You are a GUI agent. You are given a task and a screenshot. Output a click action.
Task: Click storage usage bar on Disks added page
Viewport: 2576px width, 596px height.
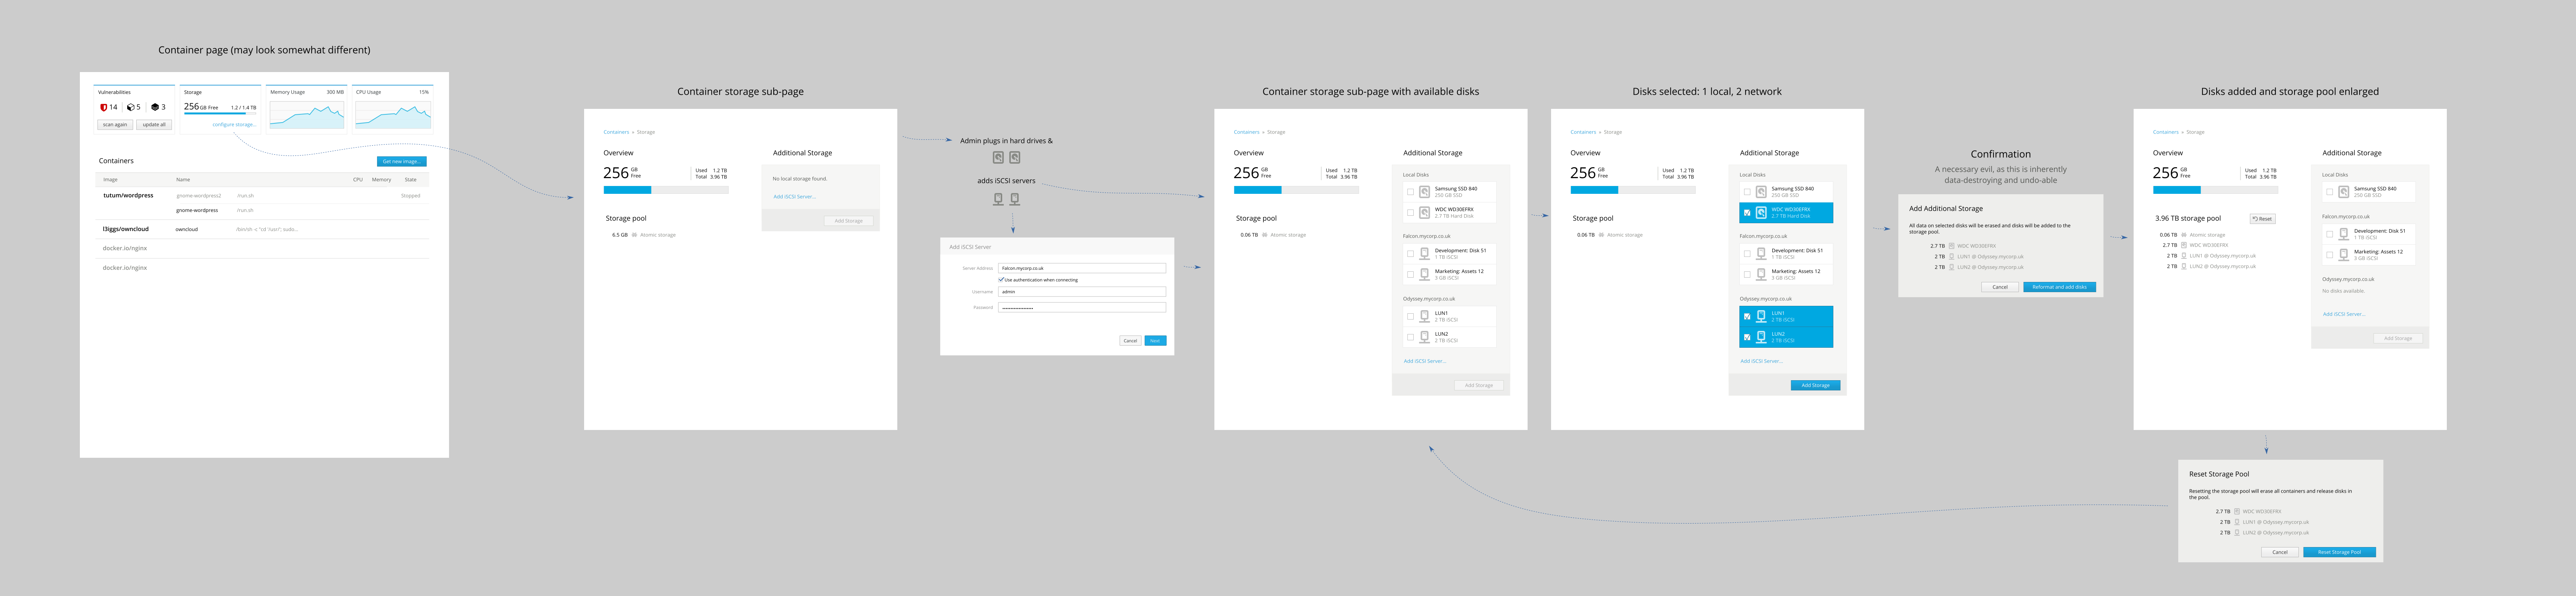[2215, 190]
